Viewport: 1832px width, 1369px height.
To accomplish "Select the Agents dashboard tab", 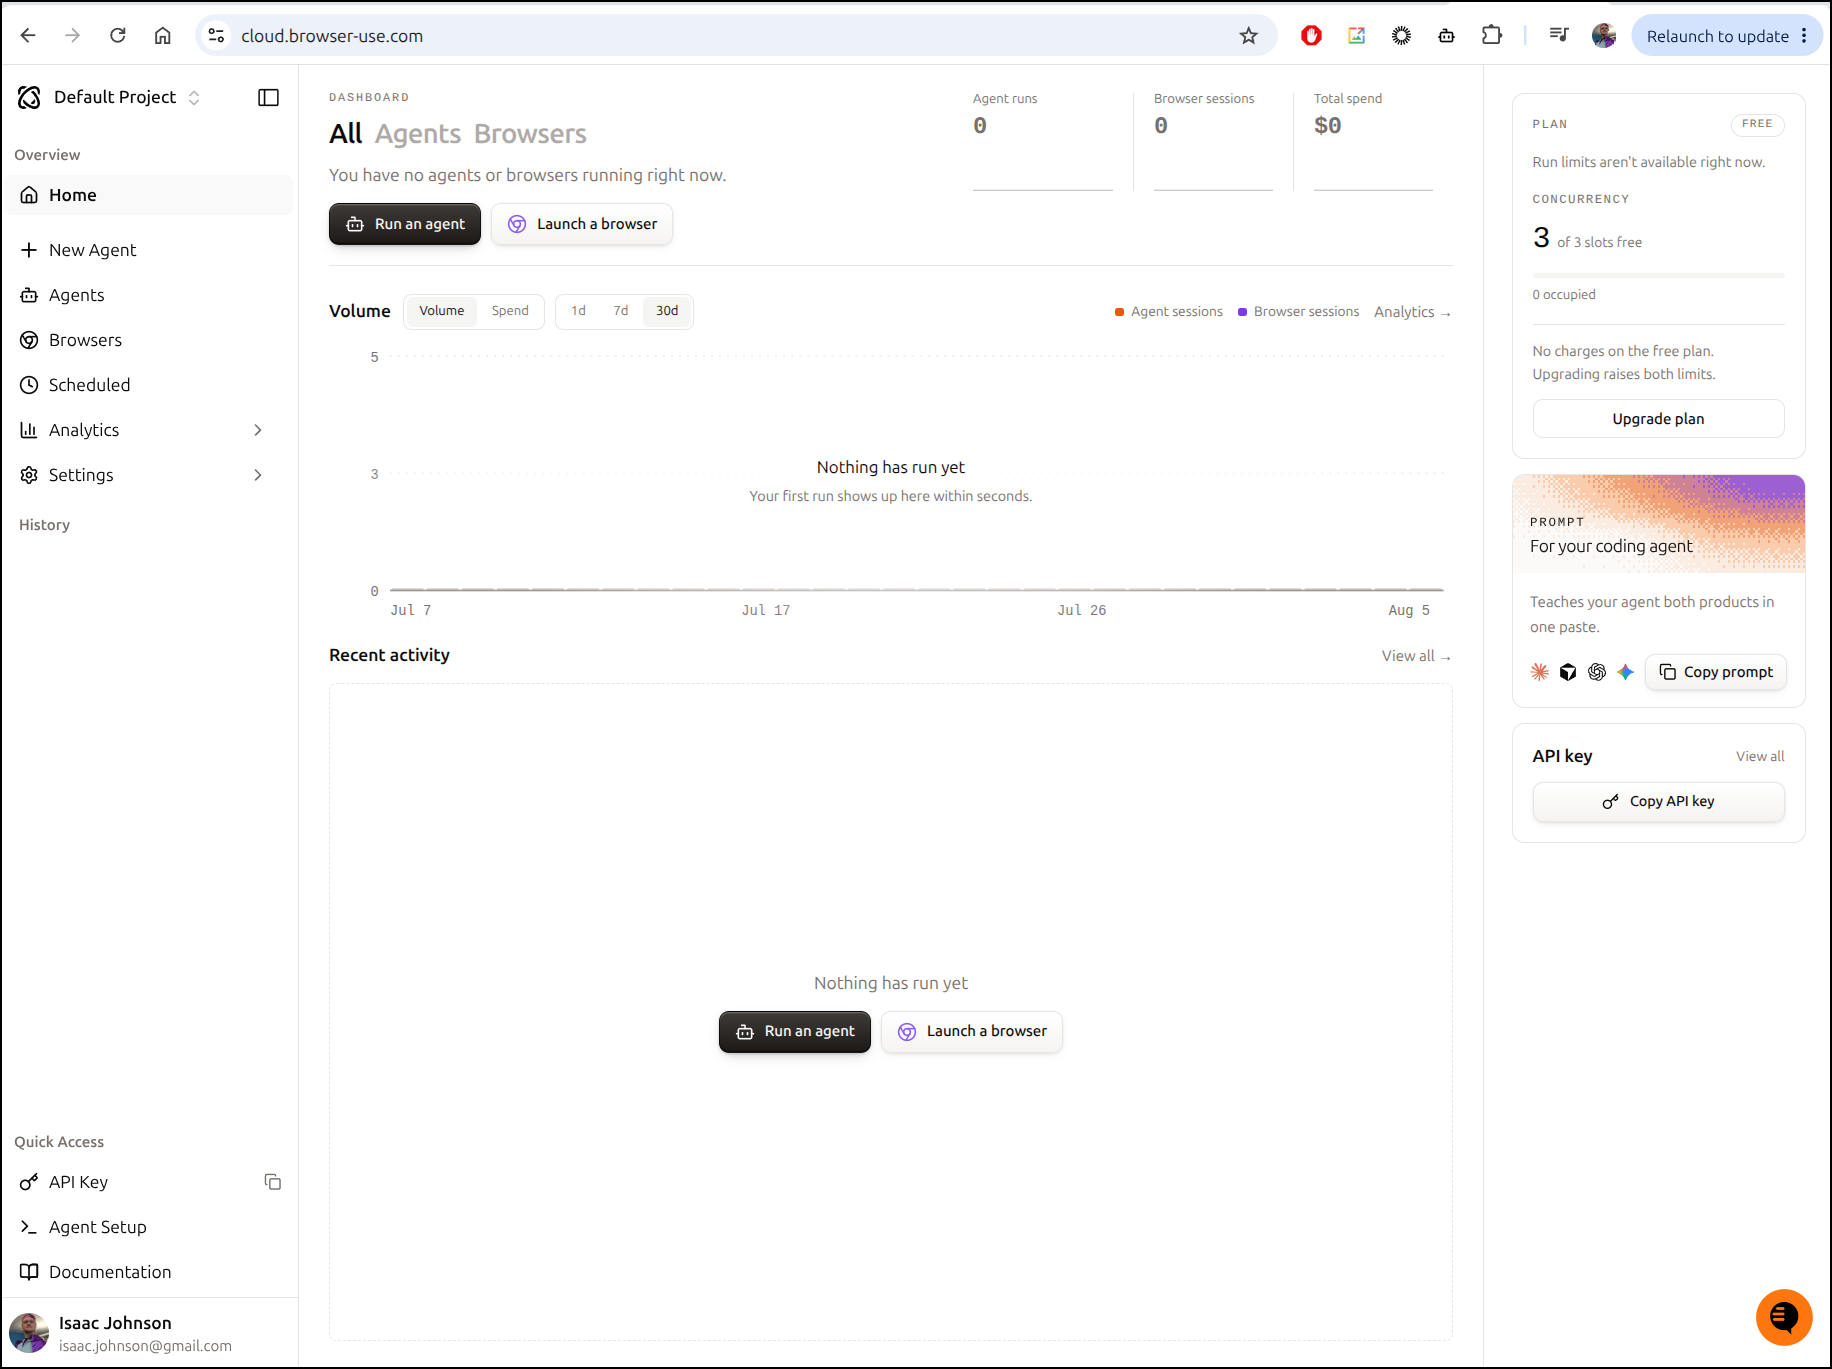I will point(418,134).
